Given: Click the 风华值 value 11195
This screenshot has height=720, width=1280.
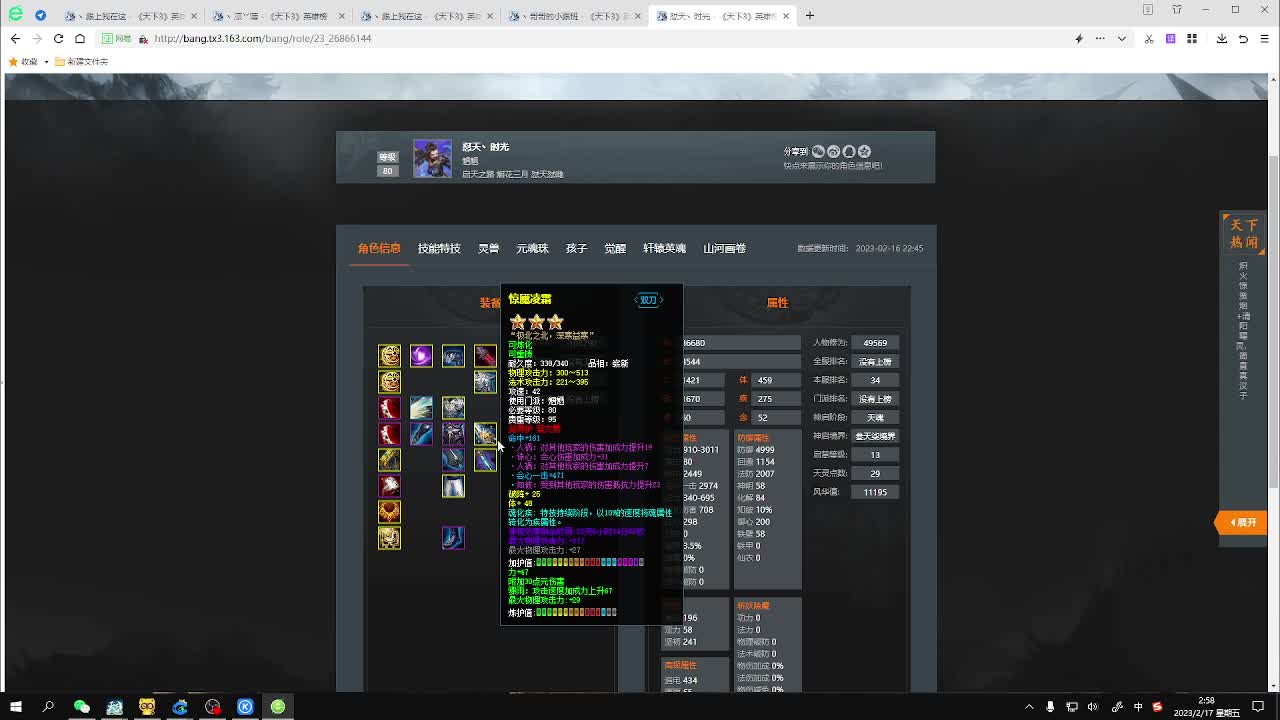Looking at the screenshot, I should point(875,492).
